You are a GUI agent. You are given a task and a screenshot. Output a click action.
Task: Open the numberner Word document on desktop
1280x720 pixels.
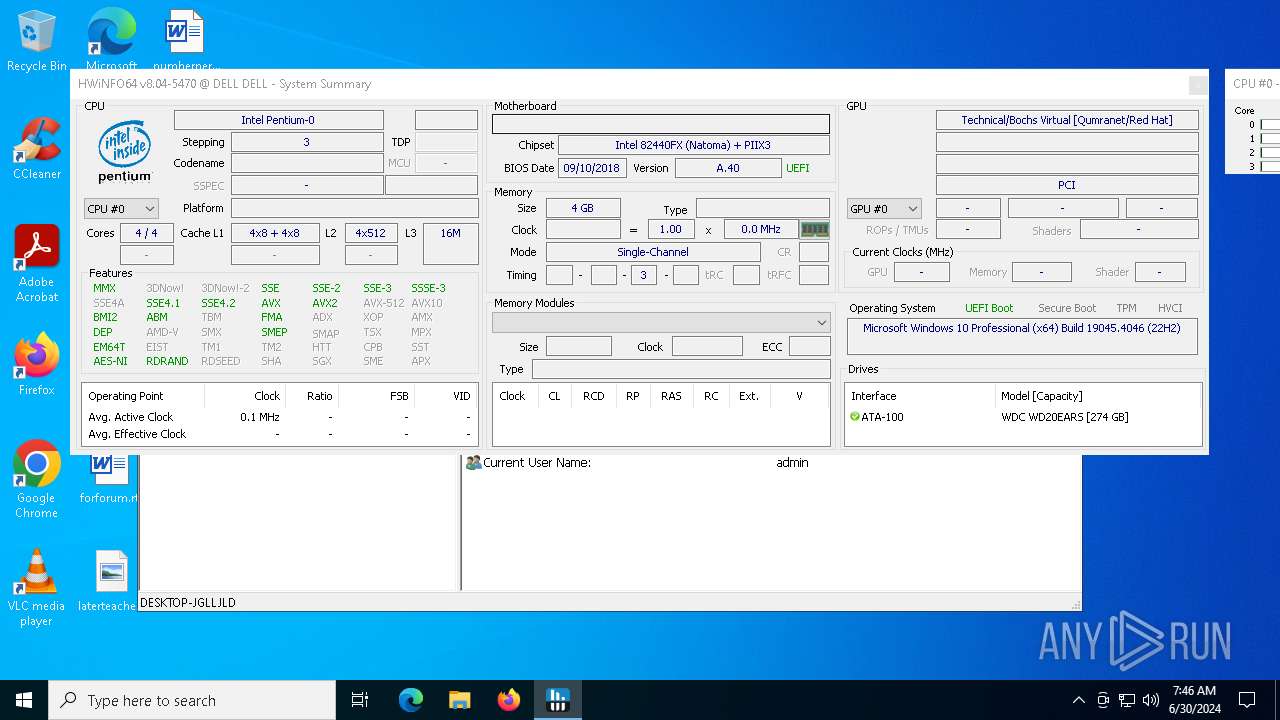click(x=185, y=42)
